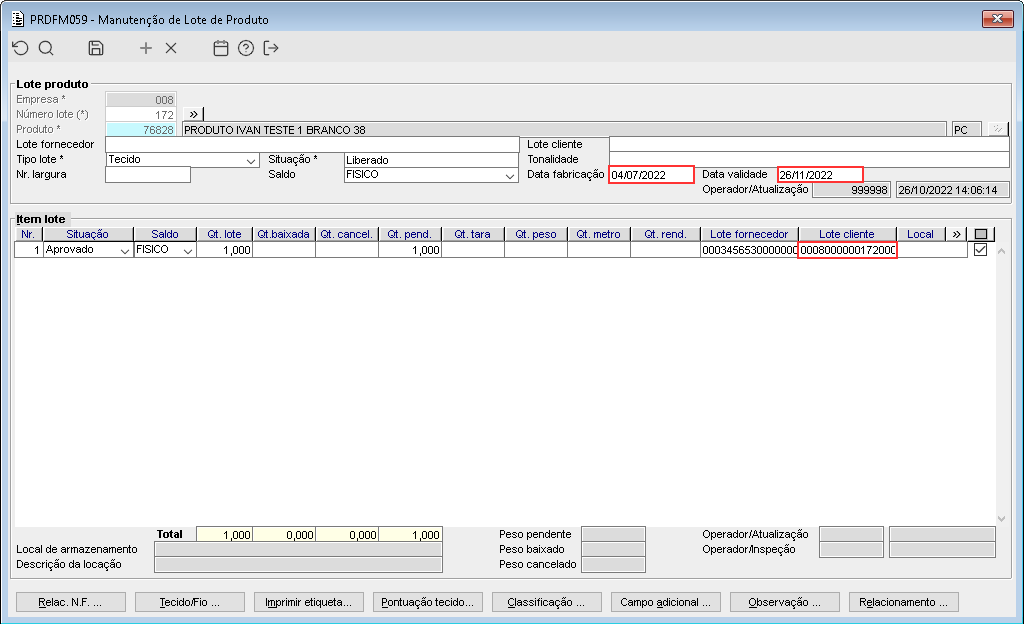This screenshot has width=1024, height=624.
Task: Toggle the checkbox on item row 1
Action: tap(980, 249)
